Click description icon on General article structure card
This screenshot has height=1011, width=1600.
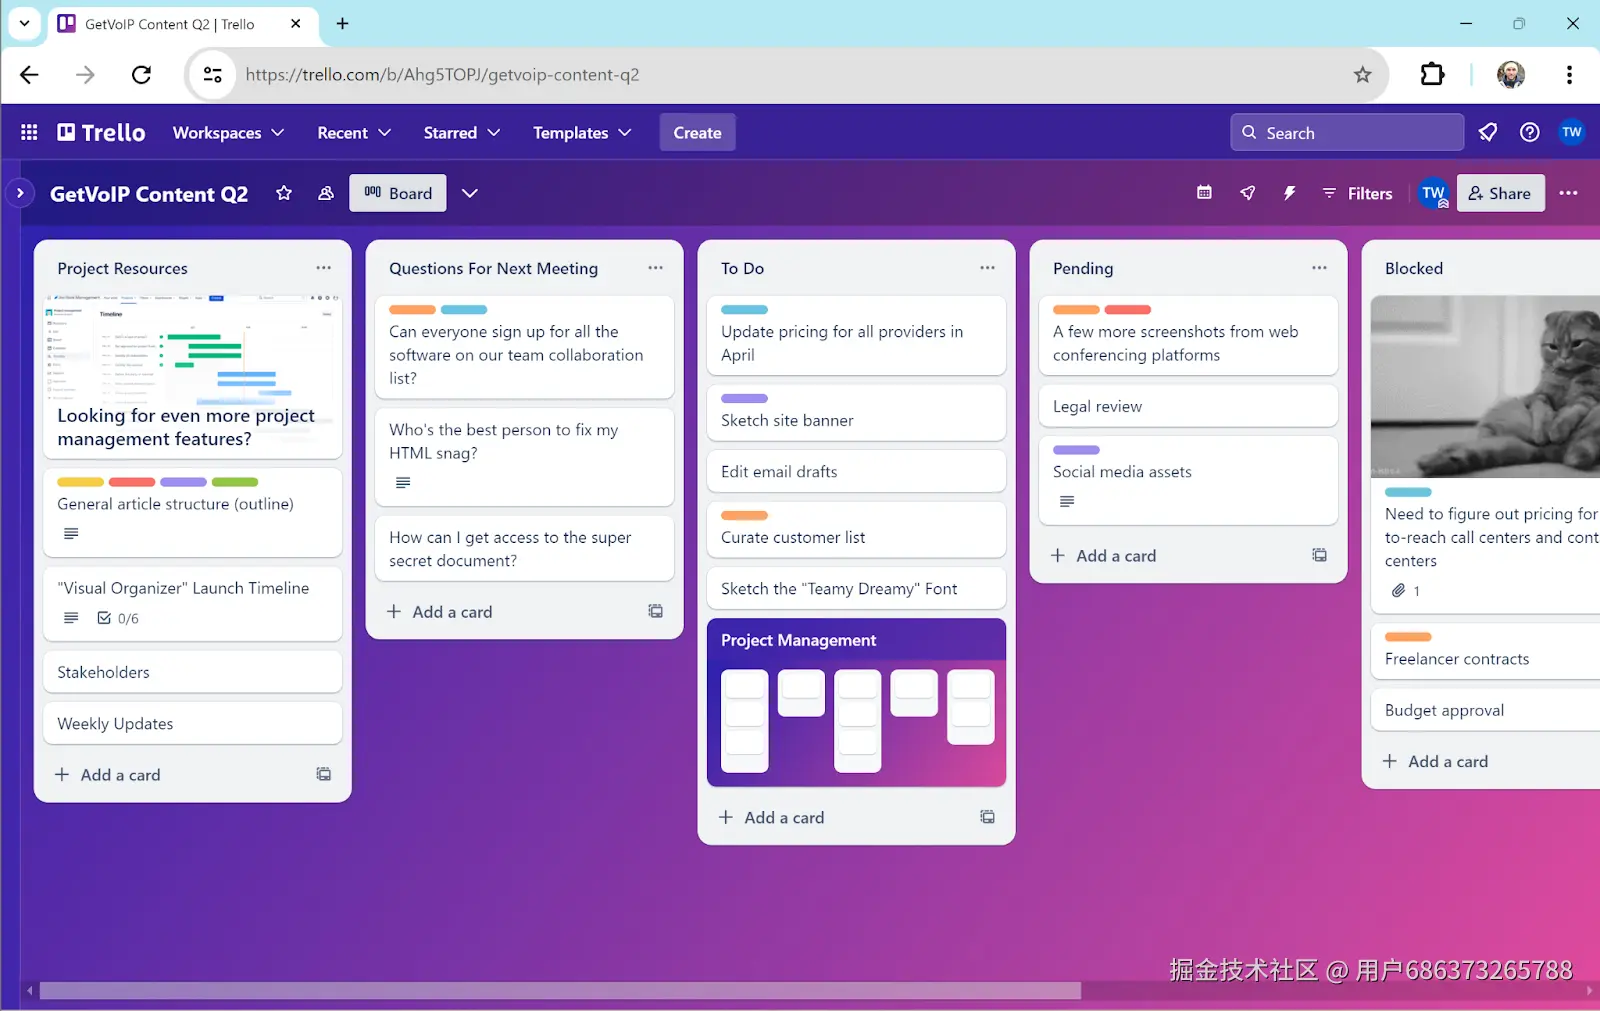pyautogui.click(x=71, y=534)
